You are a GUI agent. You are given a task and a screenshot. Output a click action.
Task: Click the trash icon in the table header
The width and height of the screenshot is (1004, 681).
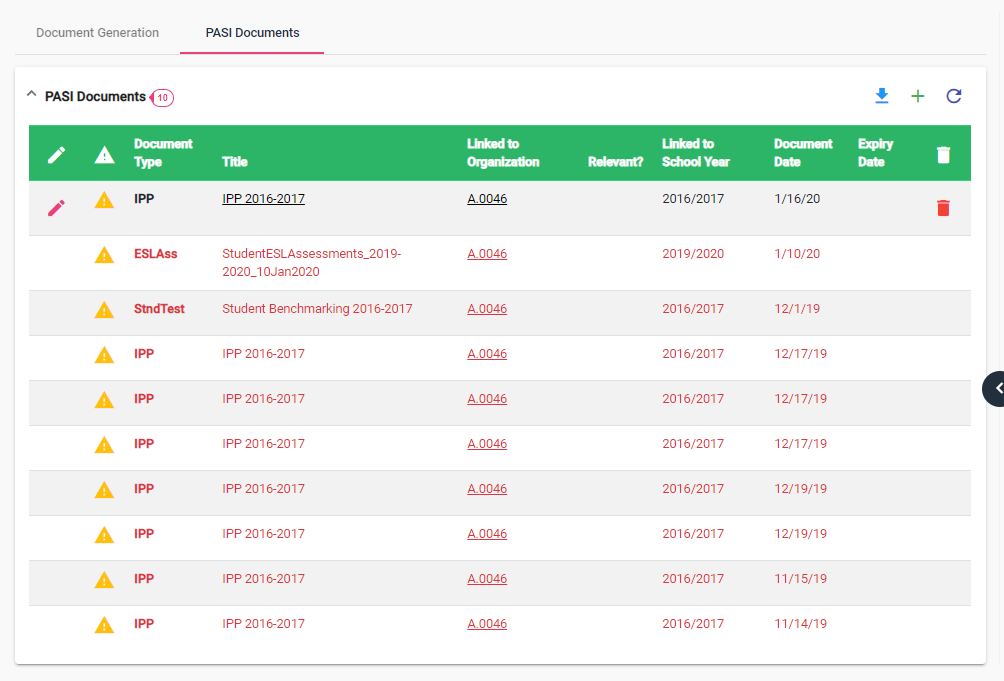[x=943, y=154]
